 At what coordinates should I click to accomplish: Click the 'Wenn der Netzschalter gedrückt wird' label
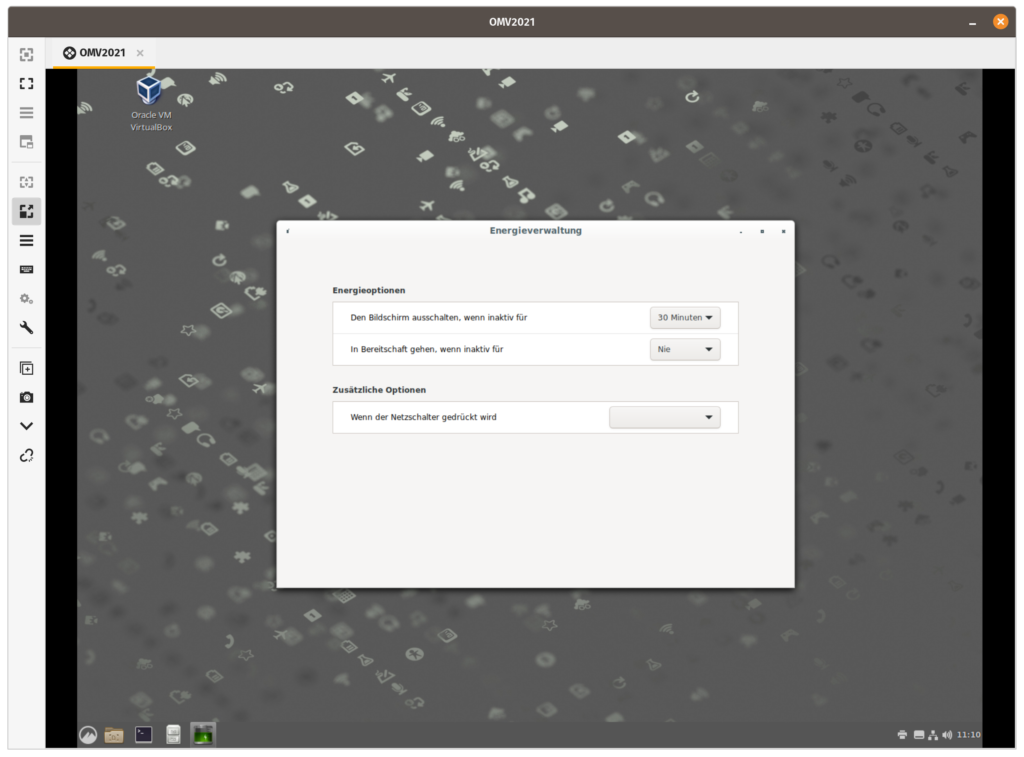tap(423, 417)
